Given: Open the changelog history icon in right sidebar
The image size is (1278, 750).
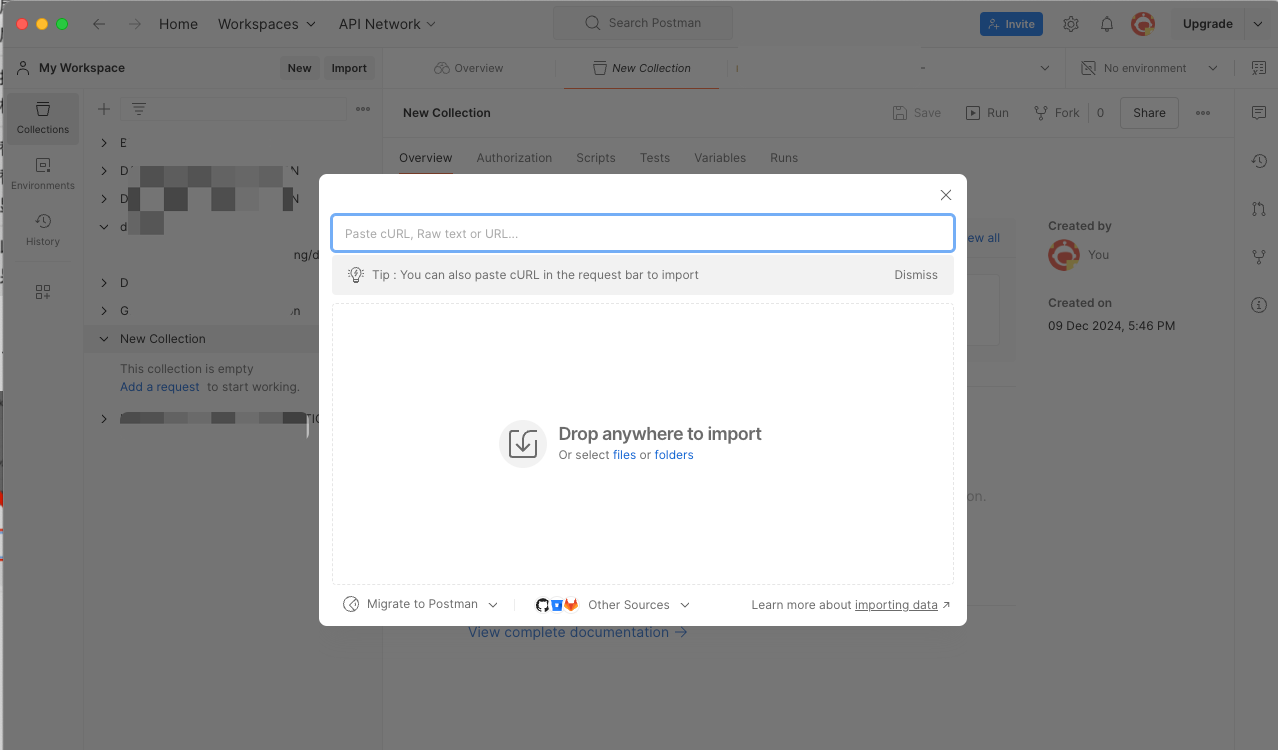Looking at the screenshot, I should point(1259,161).
